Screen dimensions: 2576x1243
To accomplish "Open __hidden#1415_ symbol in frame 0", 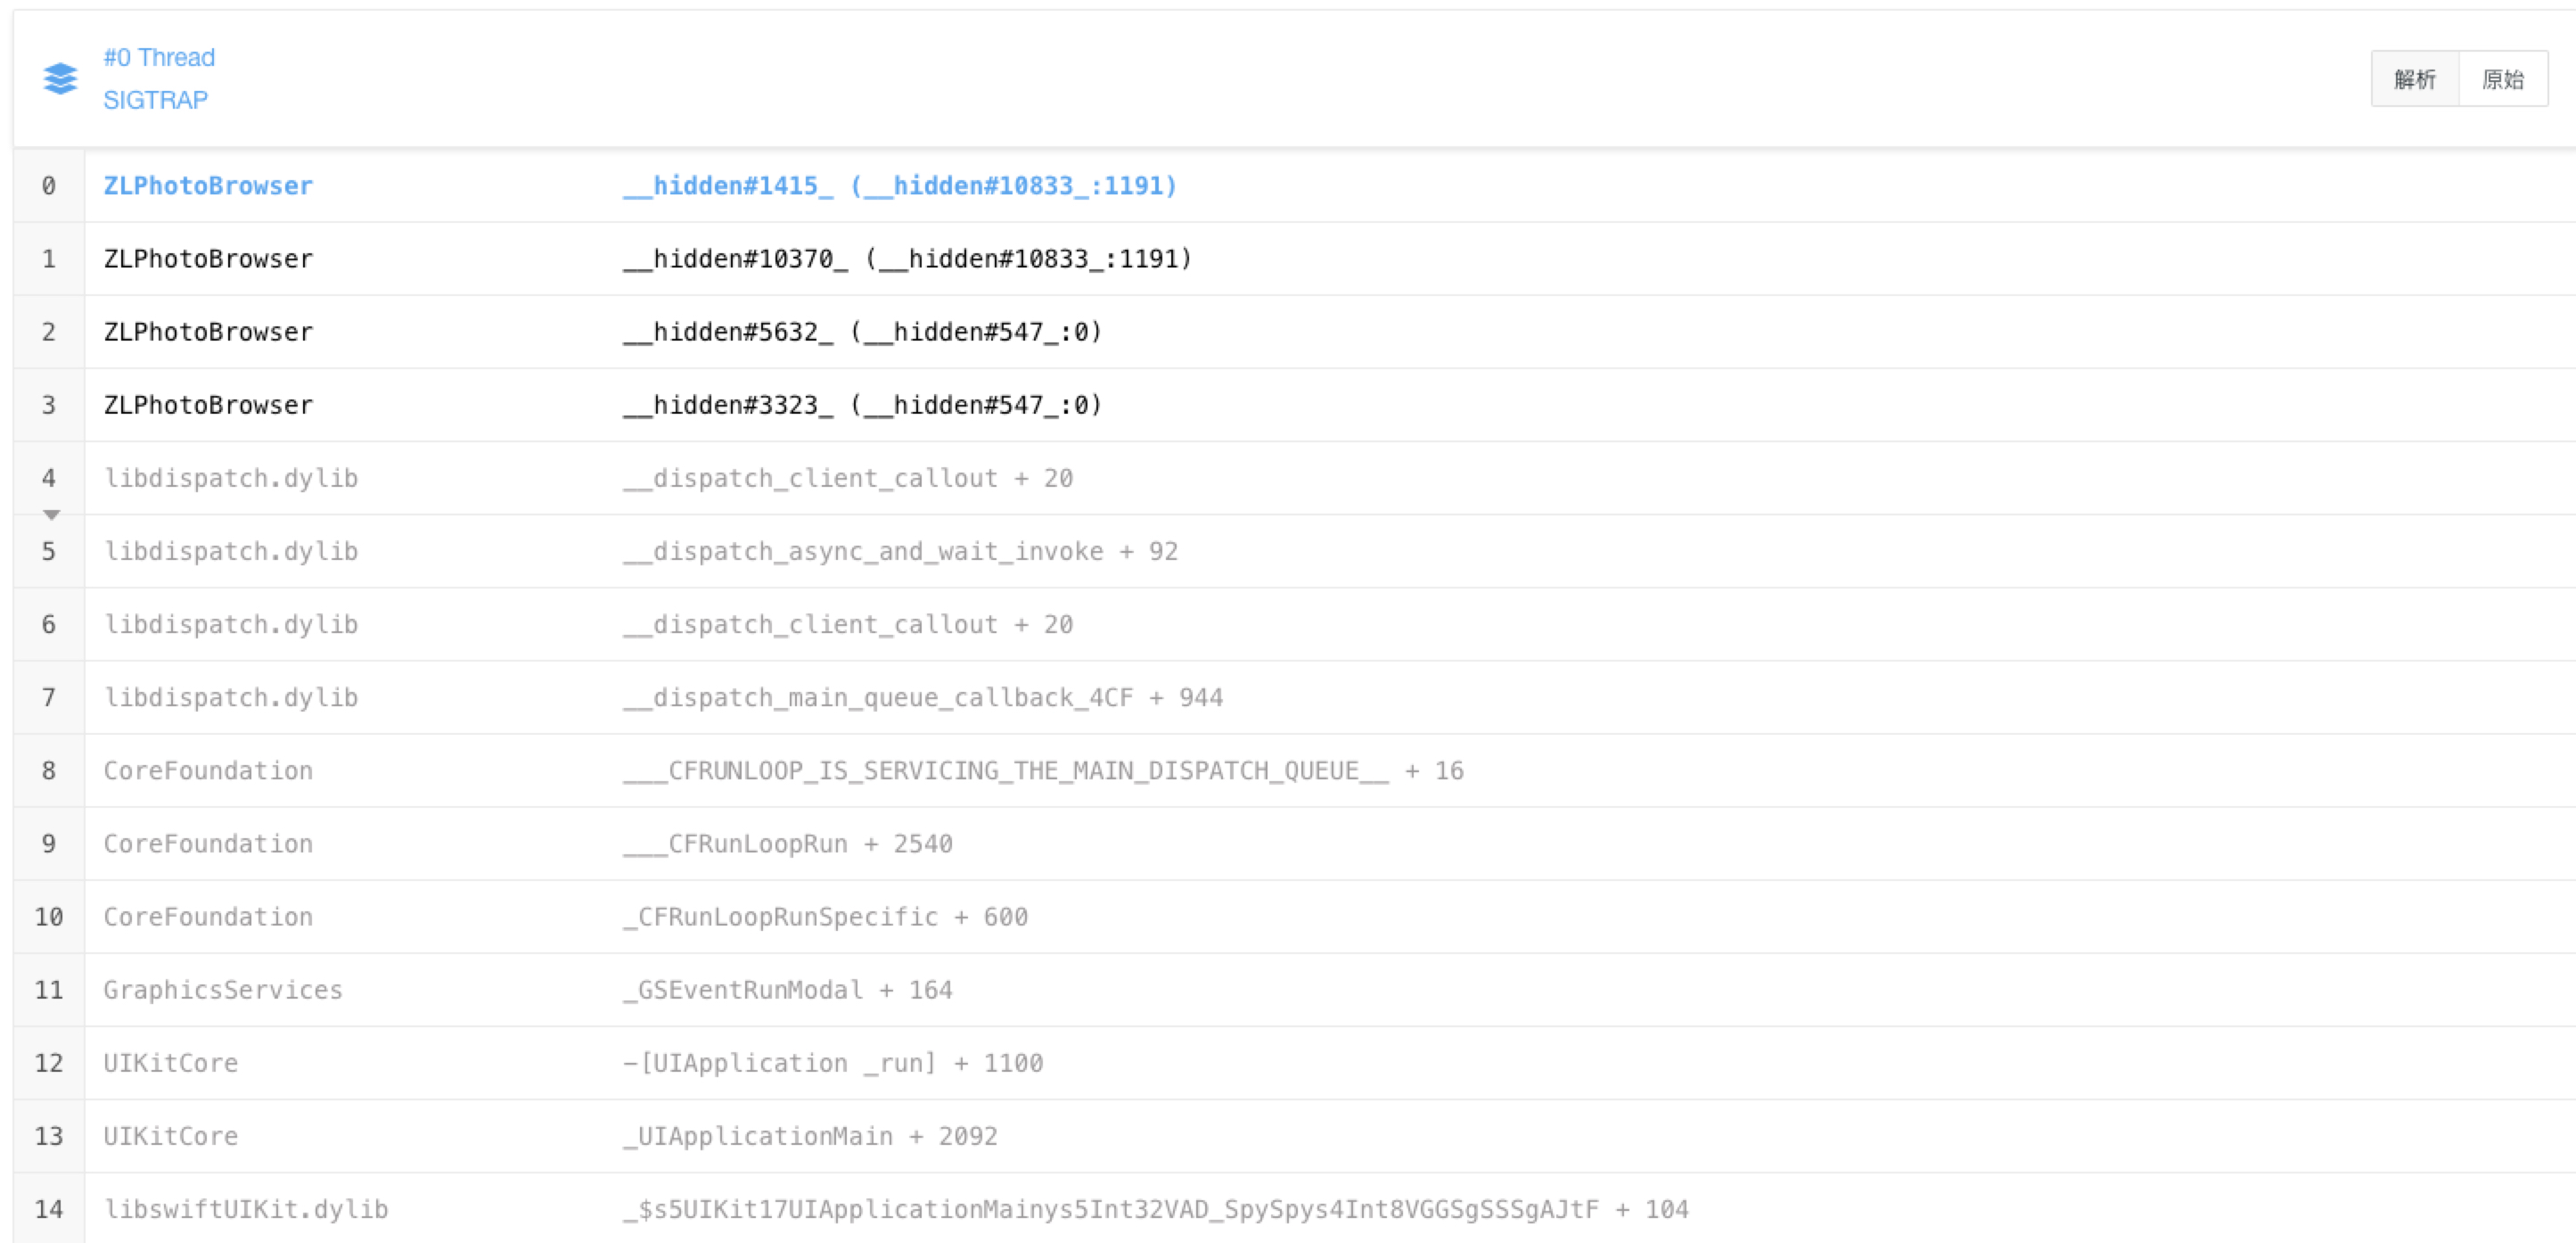I will (728, 186).
